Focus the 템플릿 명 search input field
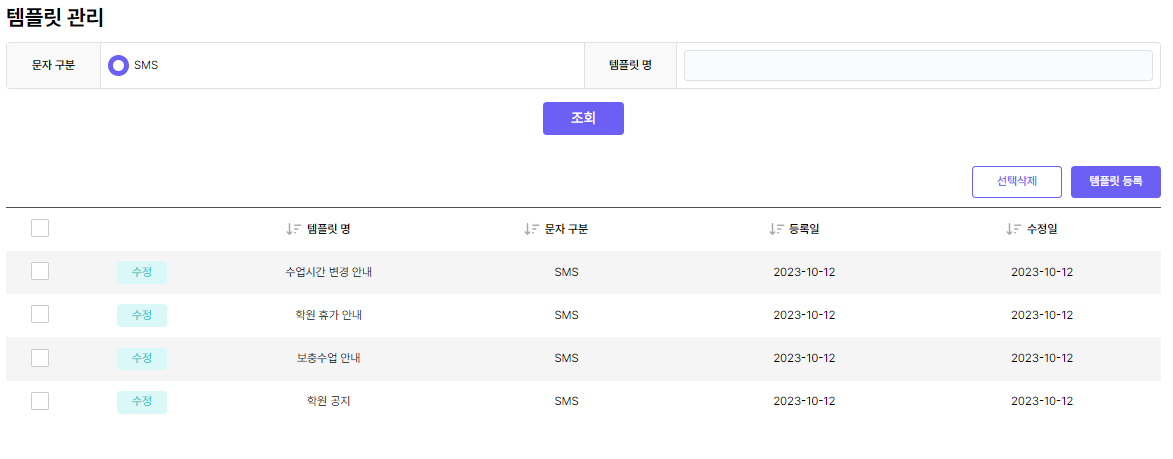The width and height of the screenshot is (1173, 459). click(917, 65)
